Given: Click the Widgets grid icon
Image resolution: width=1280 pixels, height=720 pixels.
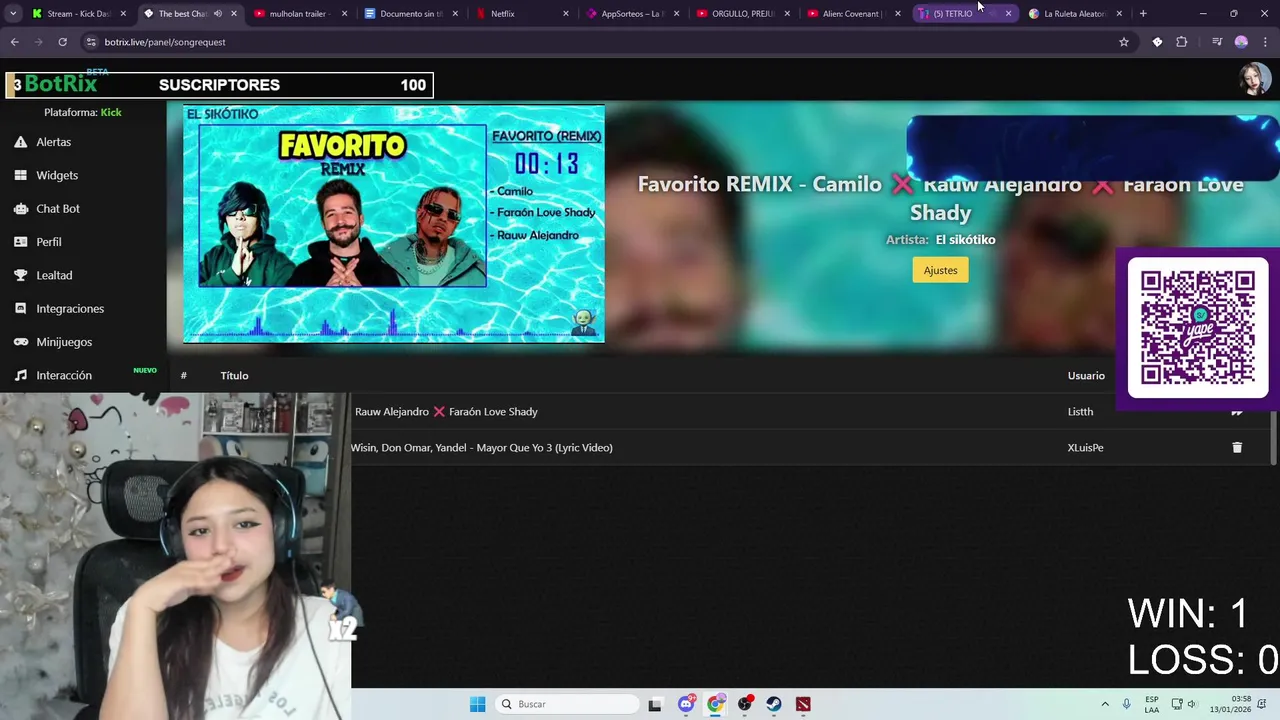Looking at the screenshot, I should [20, 175].
